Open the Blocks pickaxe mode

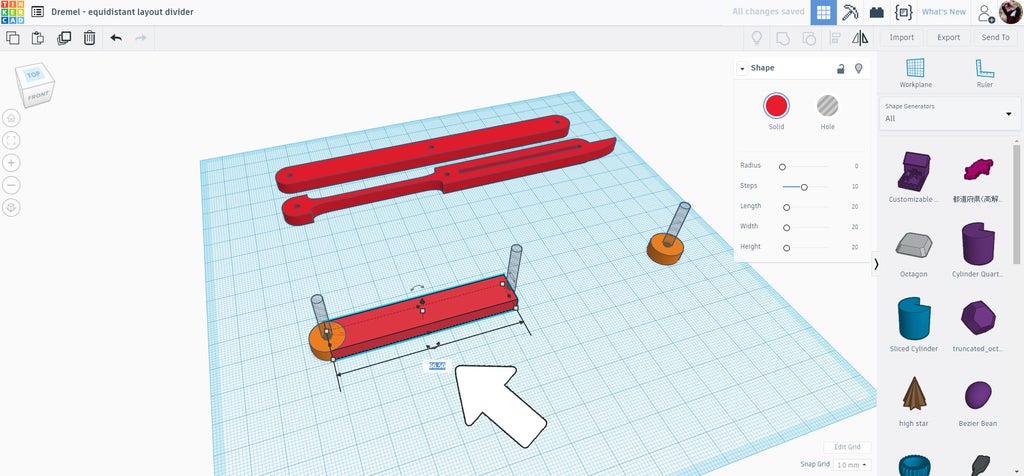point(850,12)
